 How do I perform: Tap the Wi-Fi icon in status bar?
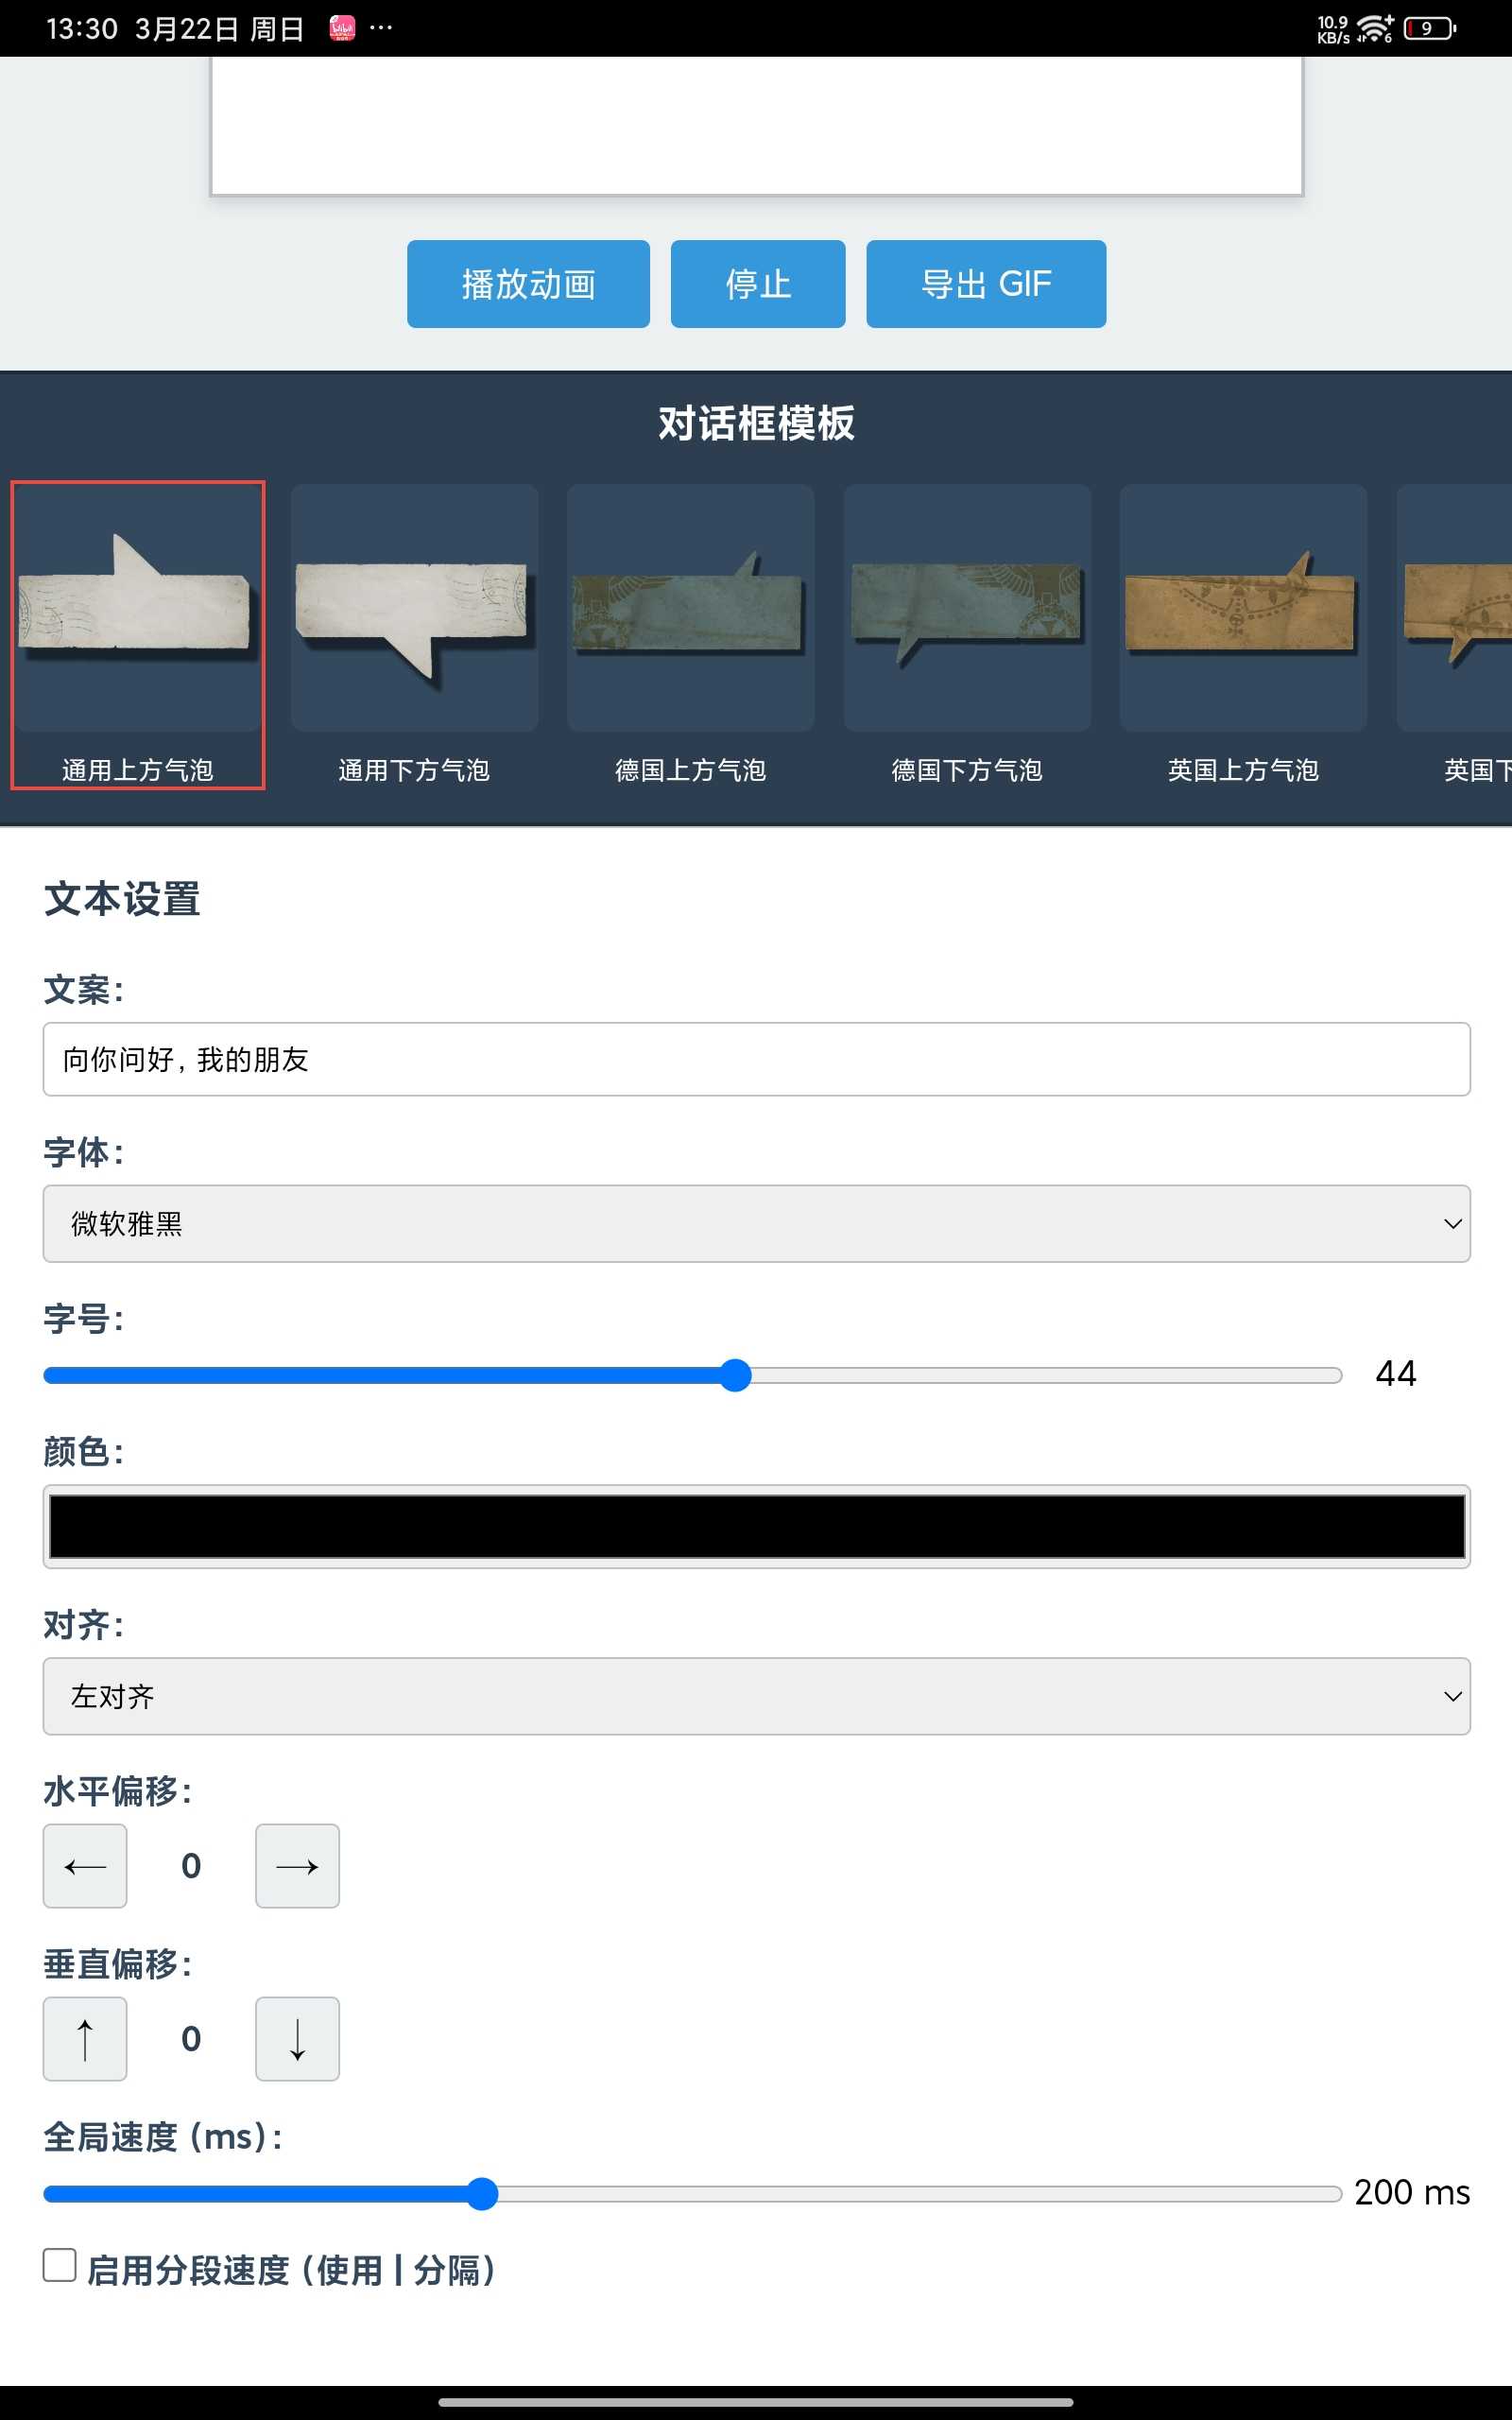(x=1376, y=28)
